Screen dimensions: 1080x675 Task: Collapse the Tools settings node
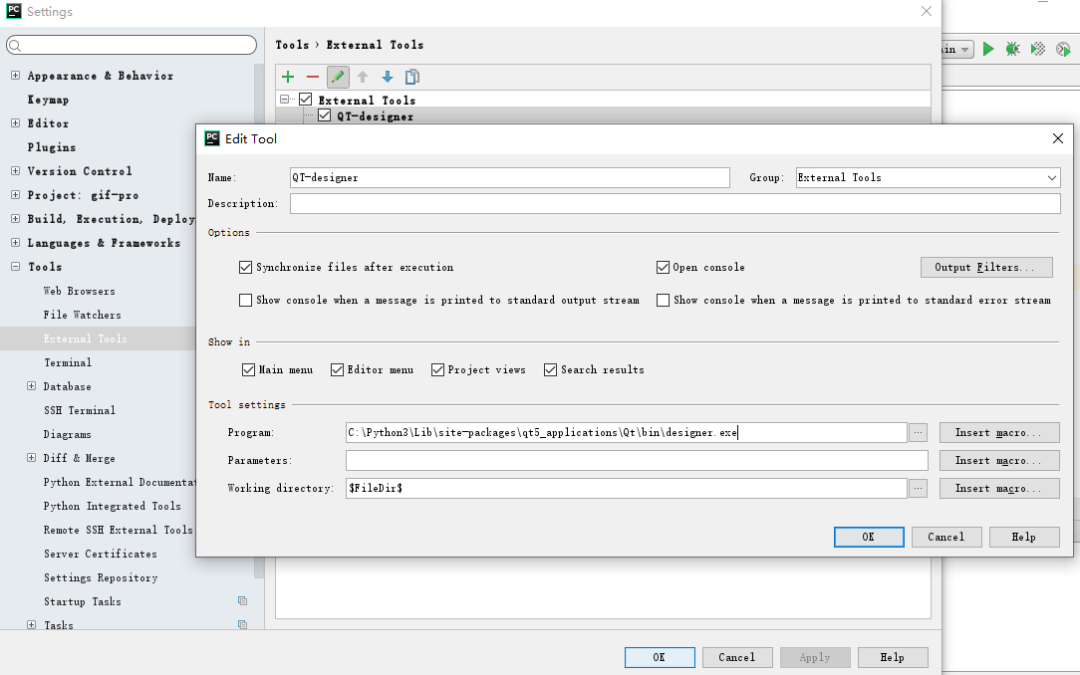15,267
